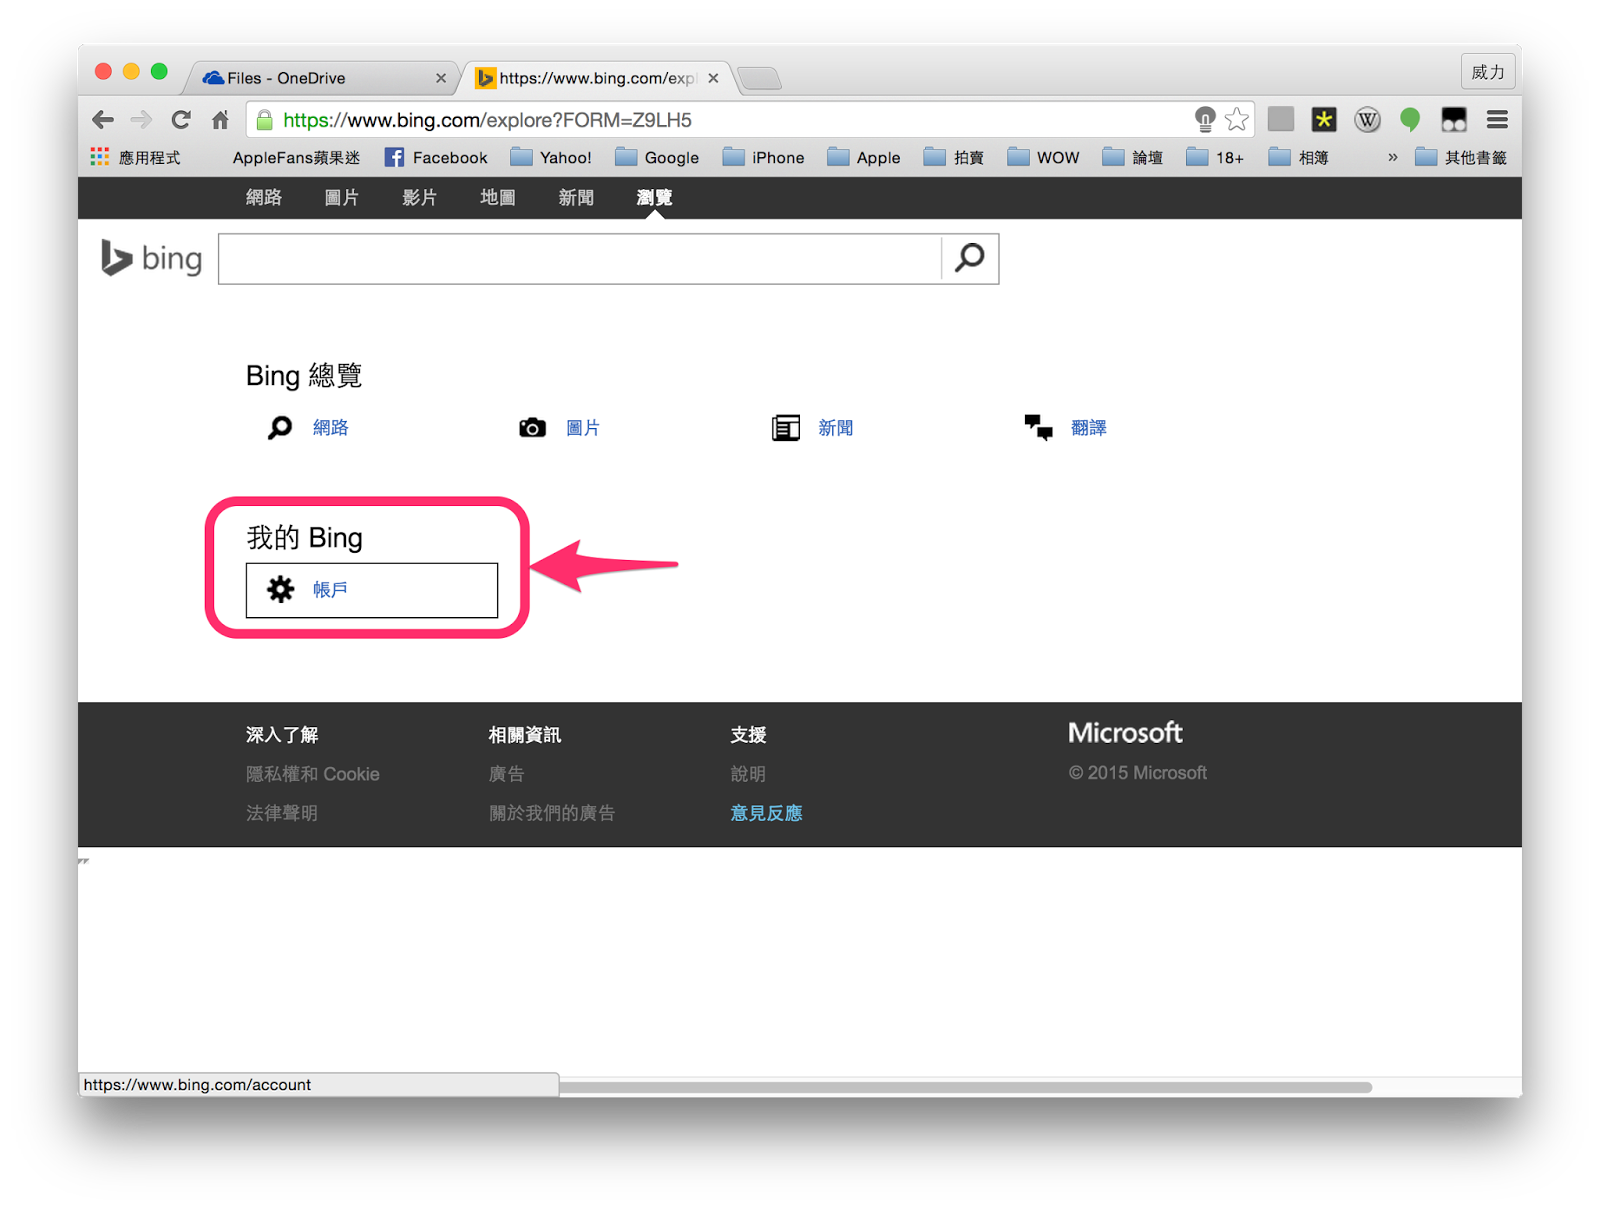Open the iPhone bookmarks folder
The width and height of the screenshot is (1600, 1209).
(764, 157)
